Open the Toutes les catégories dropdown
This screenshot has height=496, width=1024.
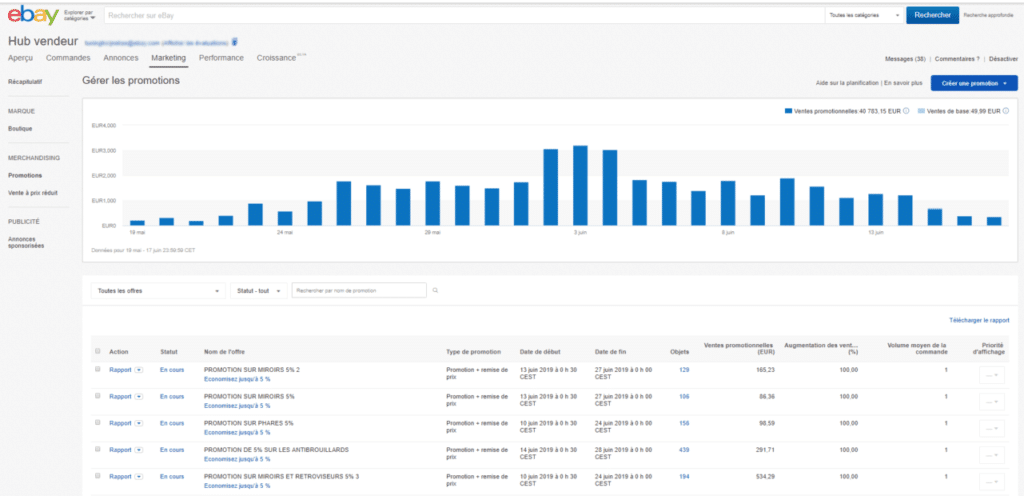(864, 15)
